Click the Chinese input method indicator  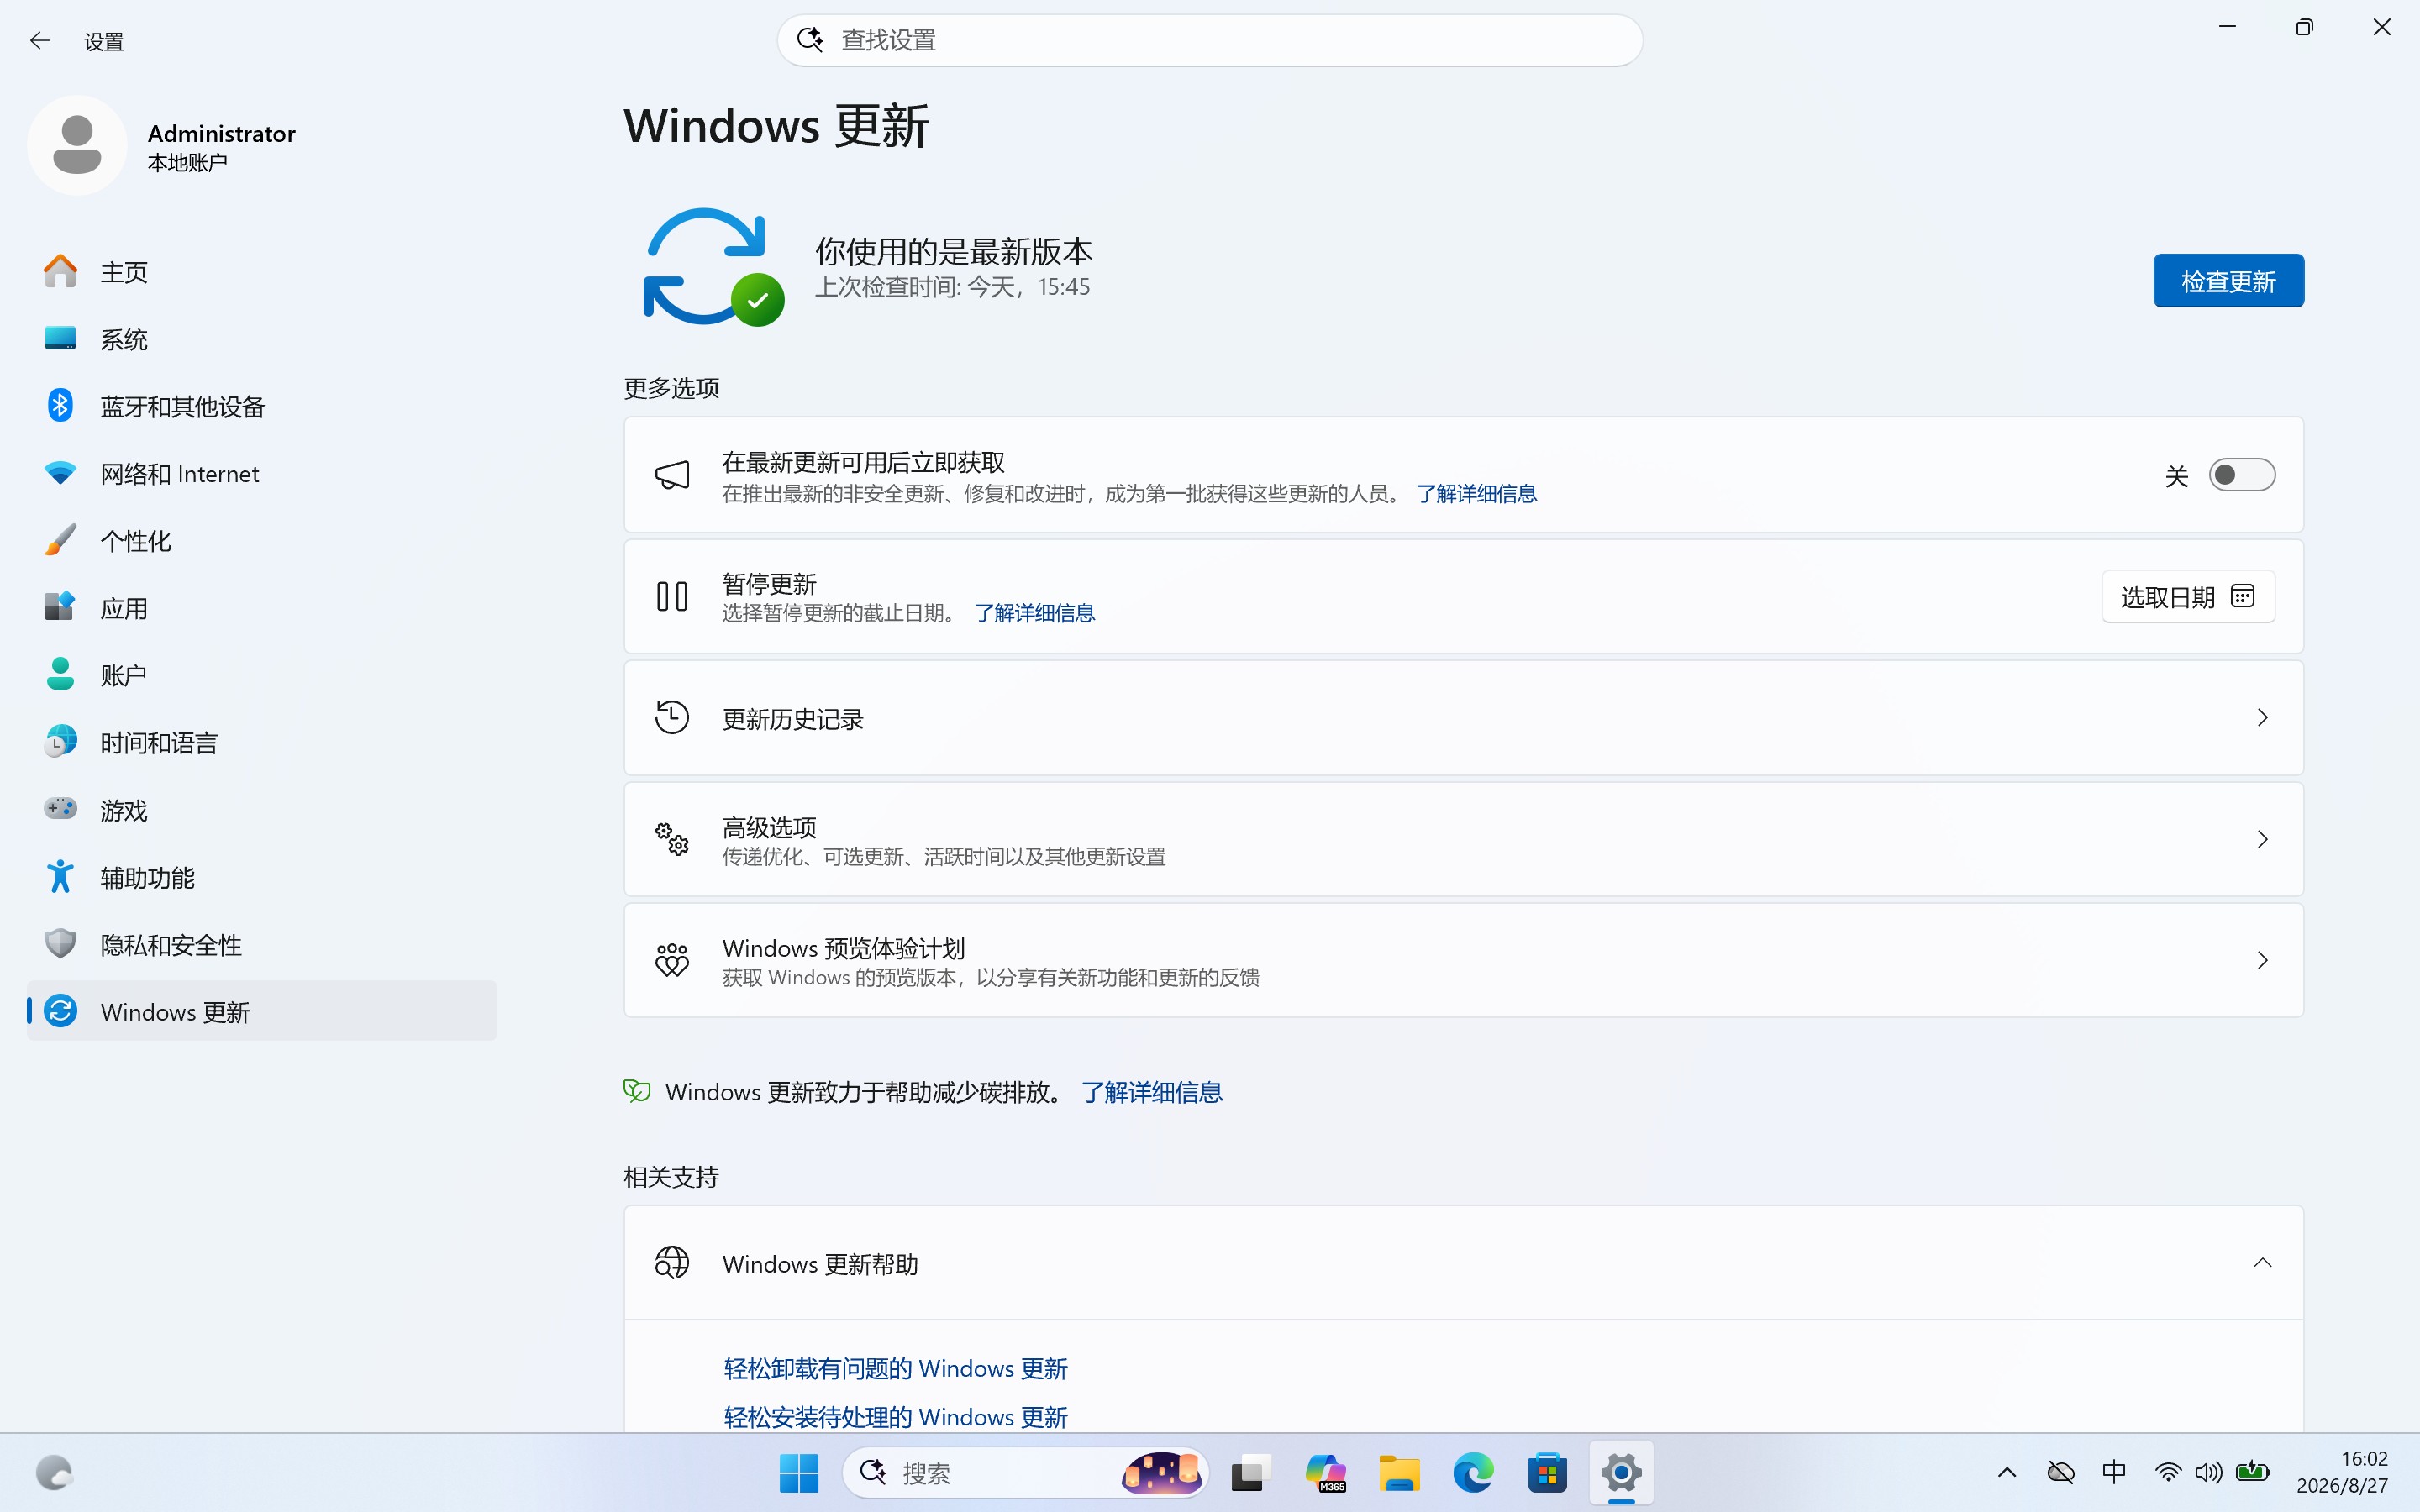(2114, 1472)
